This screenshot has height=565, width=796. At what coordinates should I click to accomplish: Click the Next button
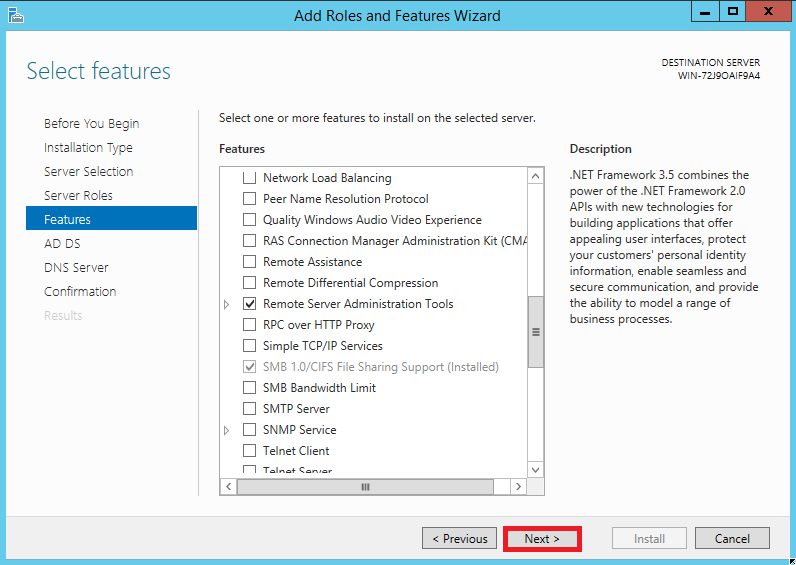point(542,539)
